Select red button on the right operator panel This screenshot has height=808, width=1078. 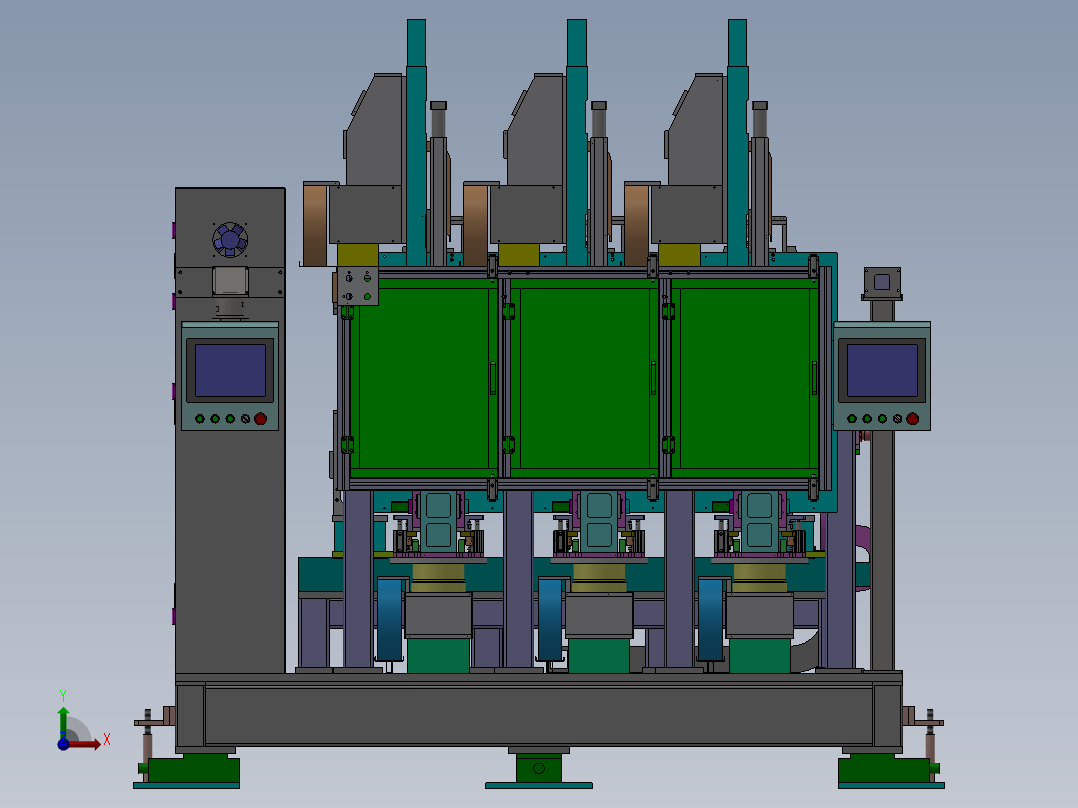pyautogui.click(x=912, y=418)
